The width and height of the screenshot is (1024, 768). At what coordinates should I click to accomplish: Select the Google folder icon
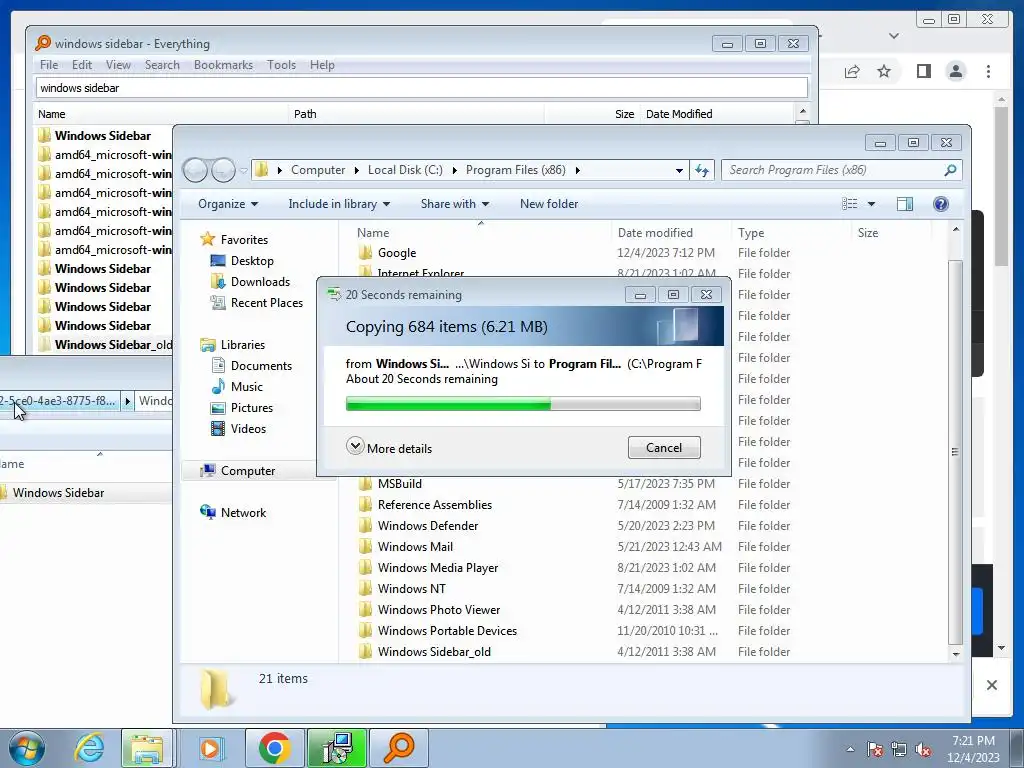point(366,253)
